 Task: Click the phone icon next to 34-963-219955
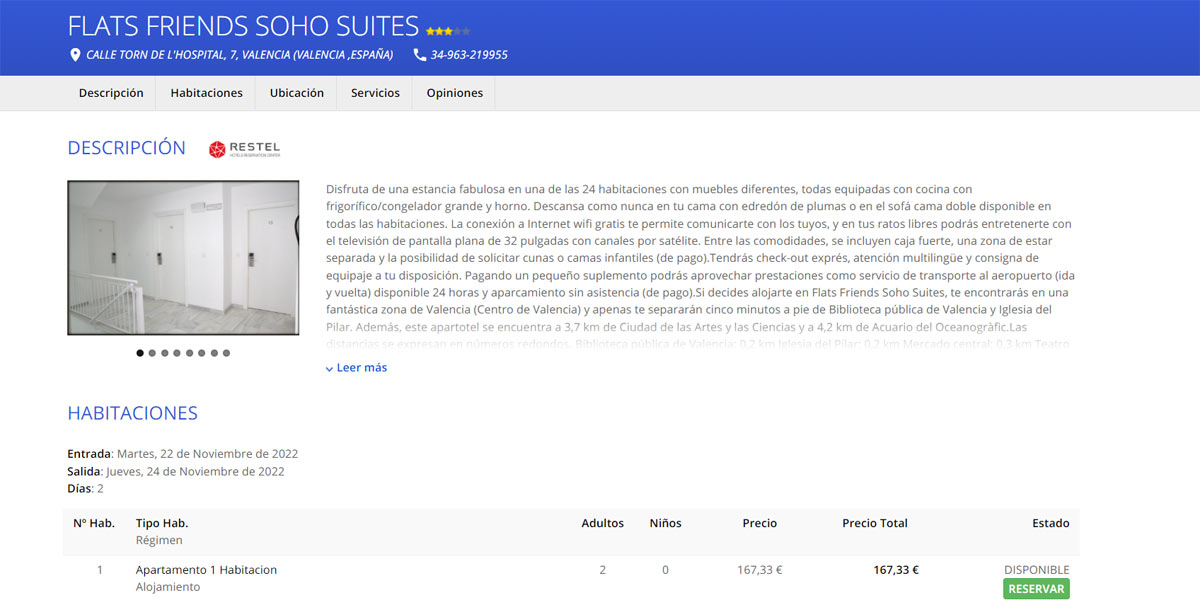point(419,55)
